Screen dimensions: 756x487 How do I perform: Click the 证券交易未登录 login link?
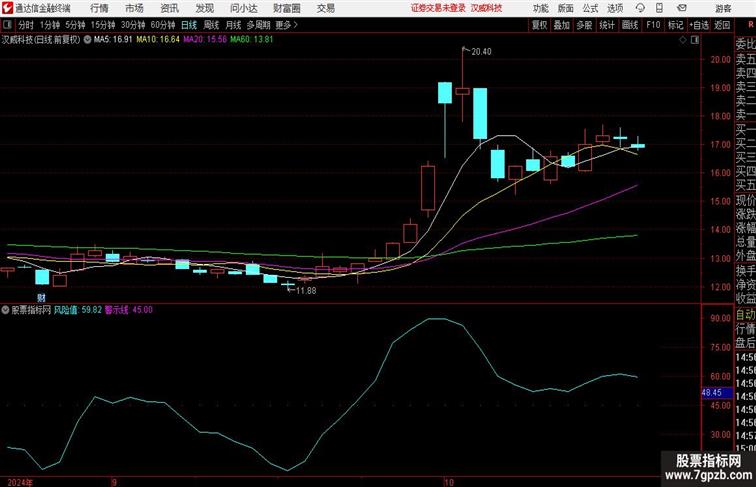pyautogui.click(x=438, y=8)
